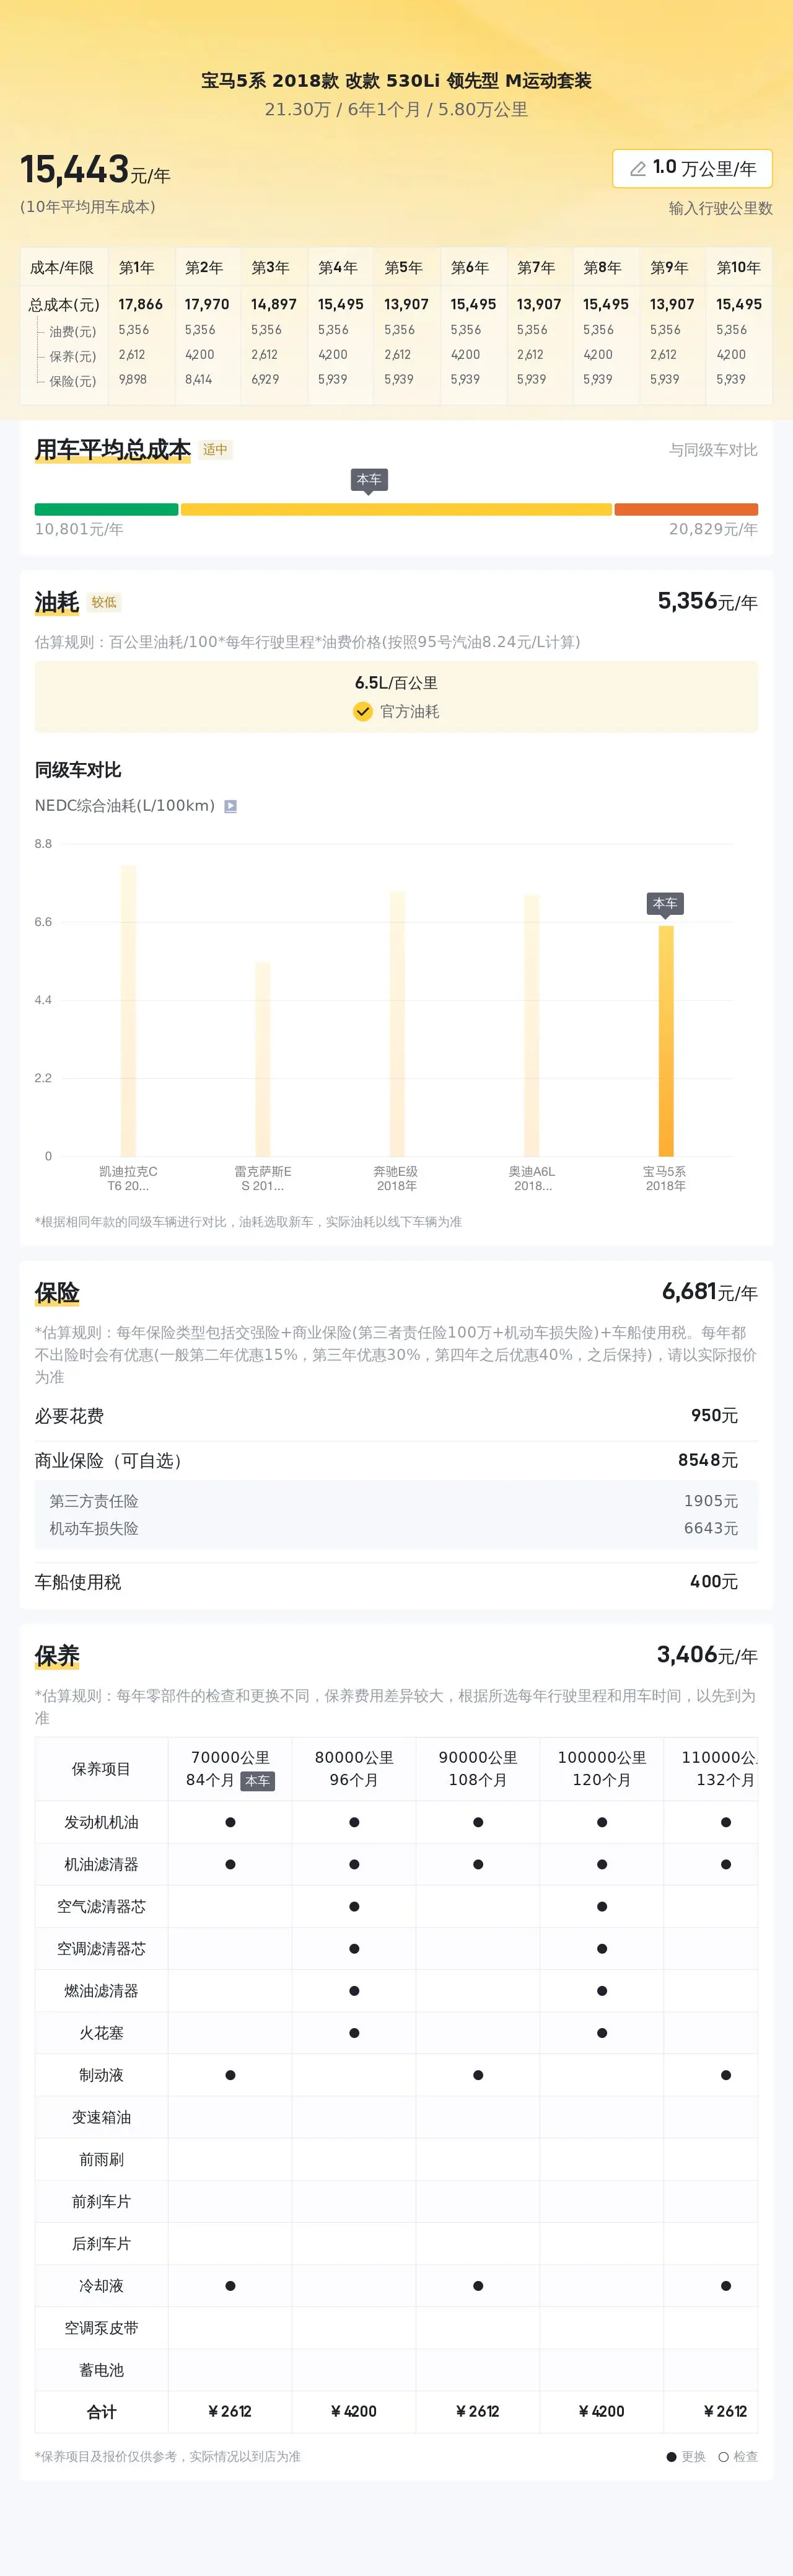Click the 与同级车对比 link
This screenshot has height=2576, width=793.
[x=713, y=450]
